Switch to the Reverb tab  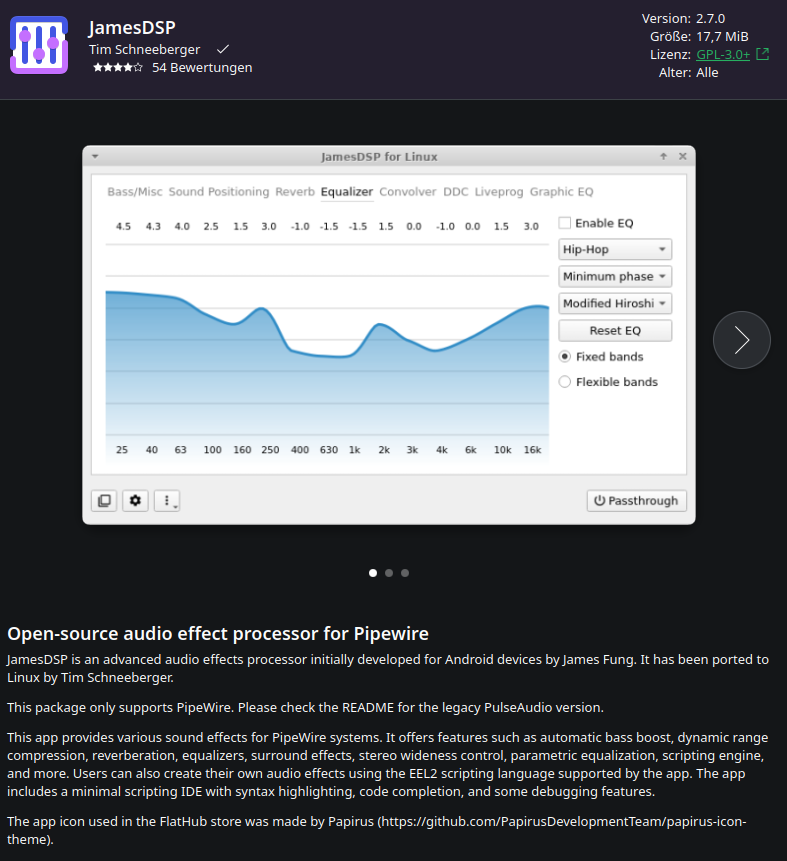tap(295, 192)
